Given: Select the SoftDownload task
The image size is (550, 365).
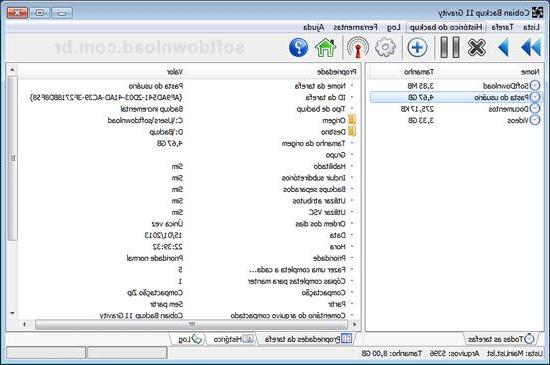Looking at the screenshot, I should pos(505,86).
